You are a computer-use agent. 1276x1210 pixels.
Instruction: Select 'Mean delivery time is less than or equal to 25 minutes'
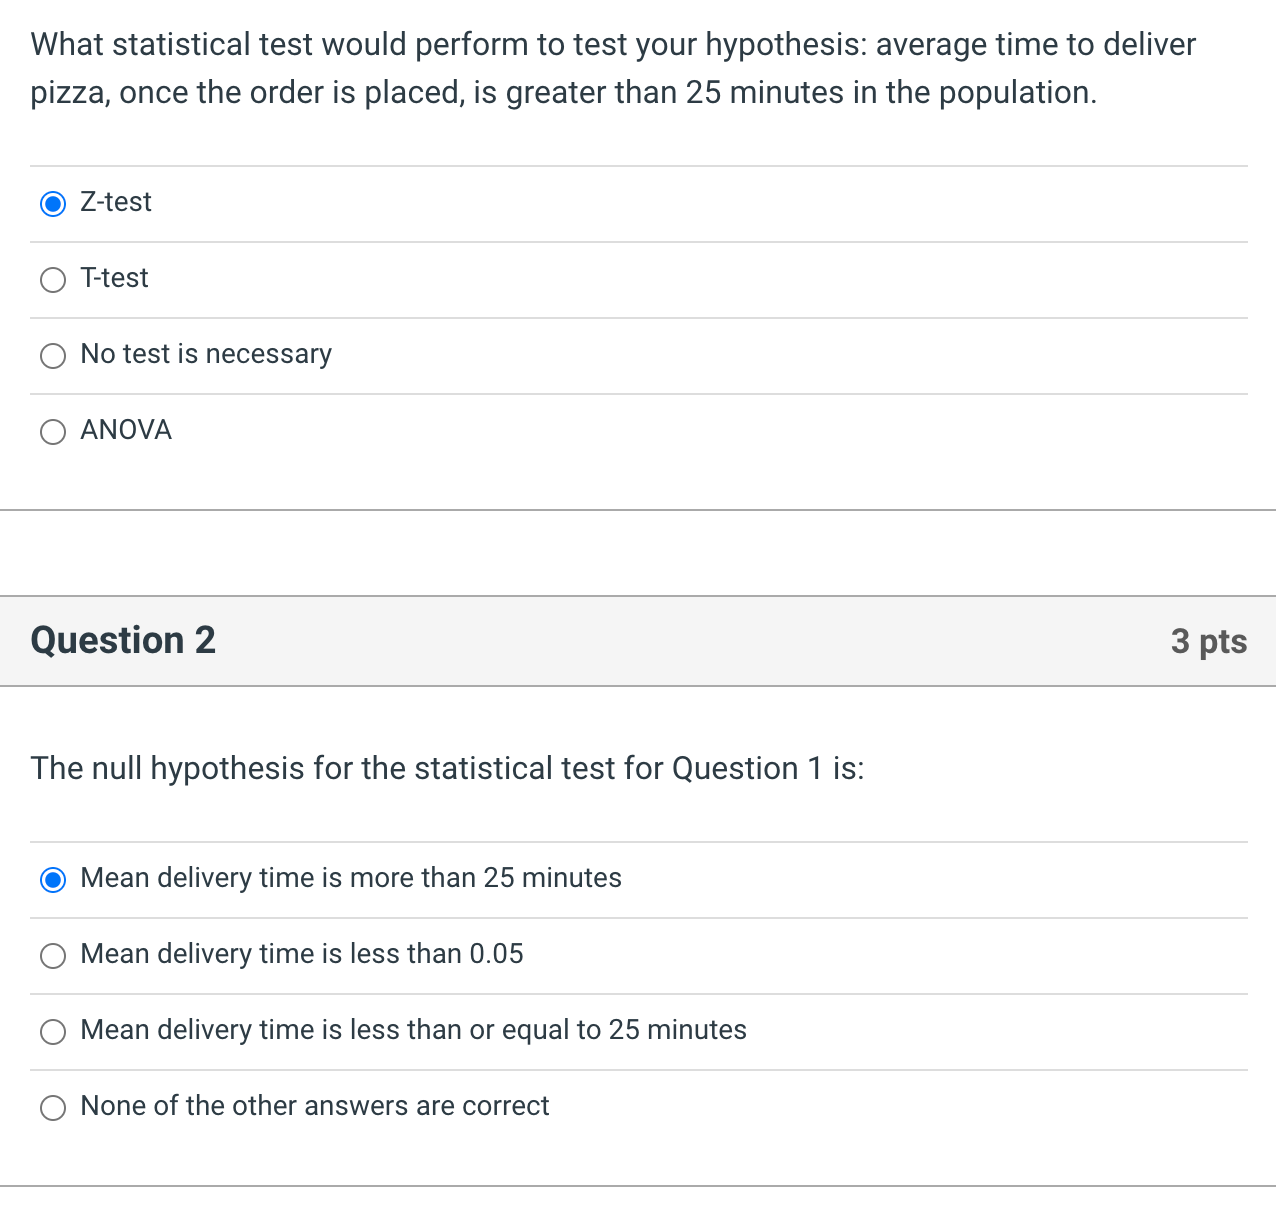click(x=52, y=1032)
